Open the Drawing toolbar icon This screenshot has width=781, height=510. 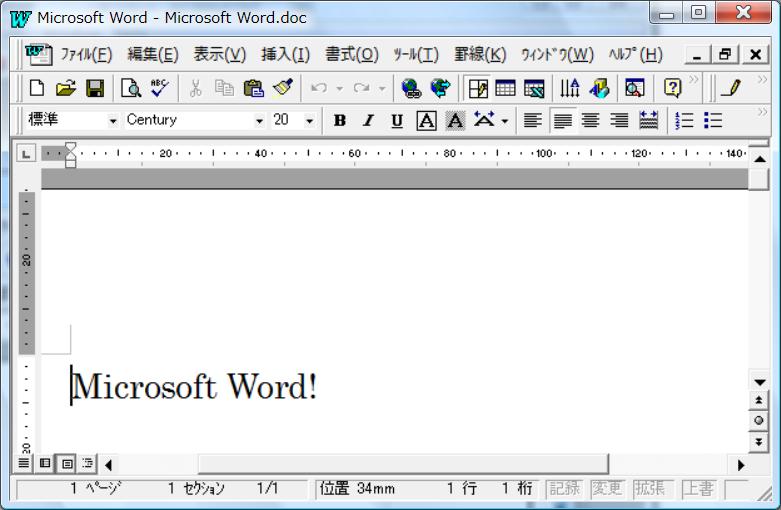(599, 89)
